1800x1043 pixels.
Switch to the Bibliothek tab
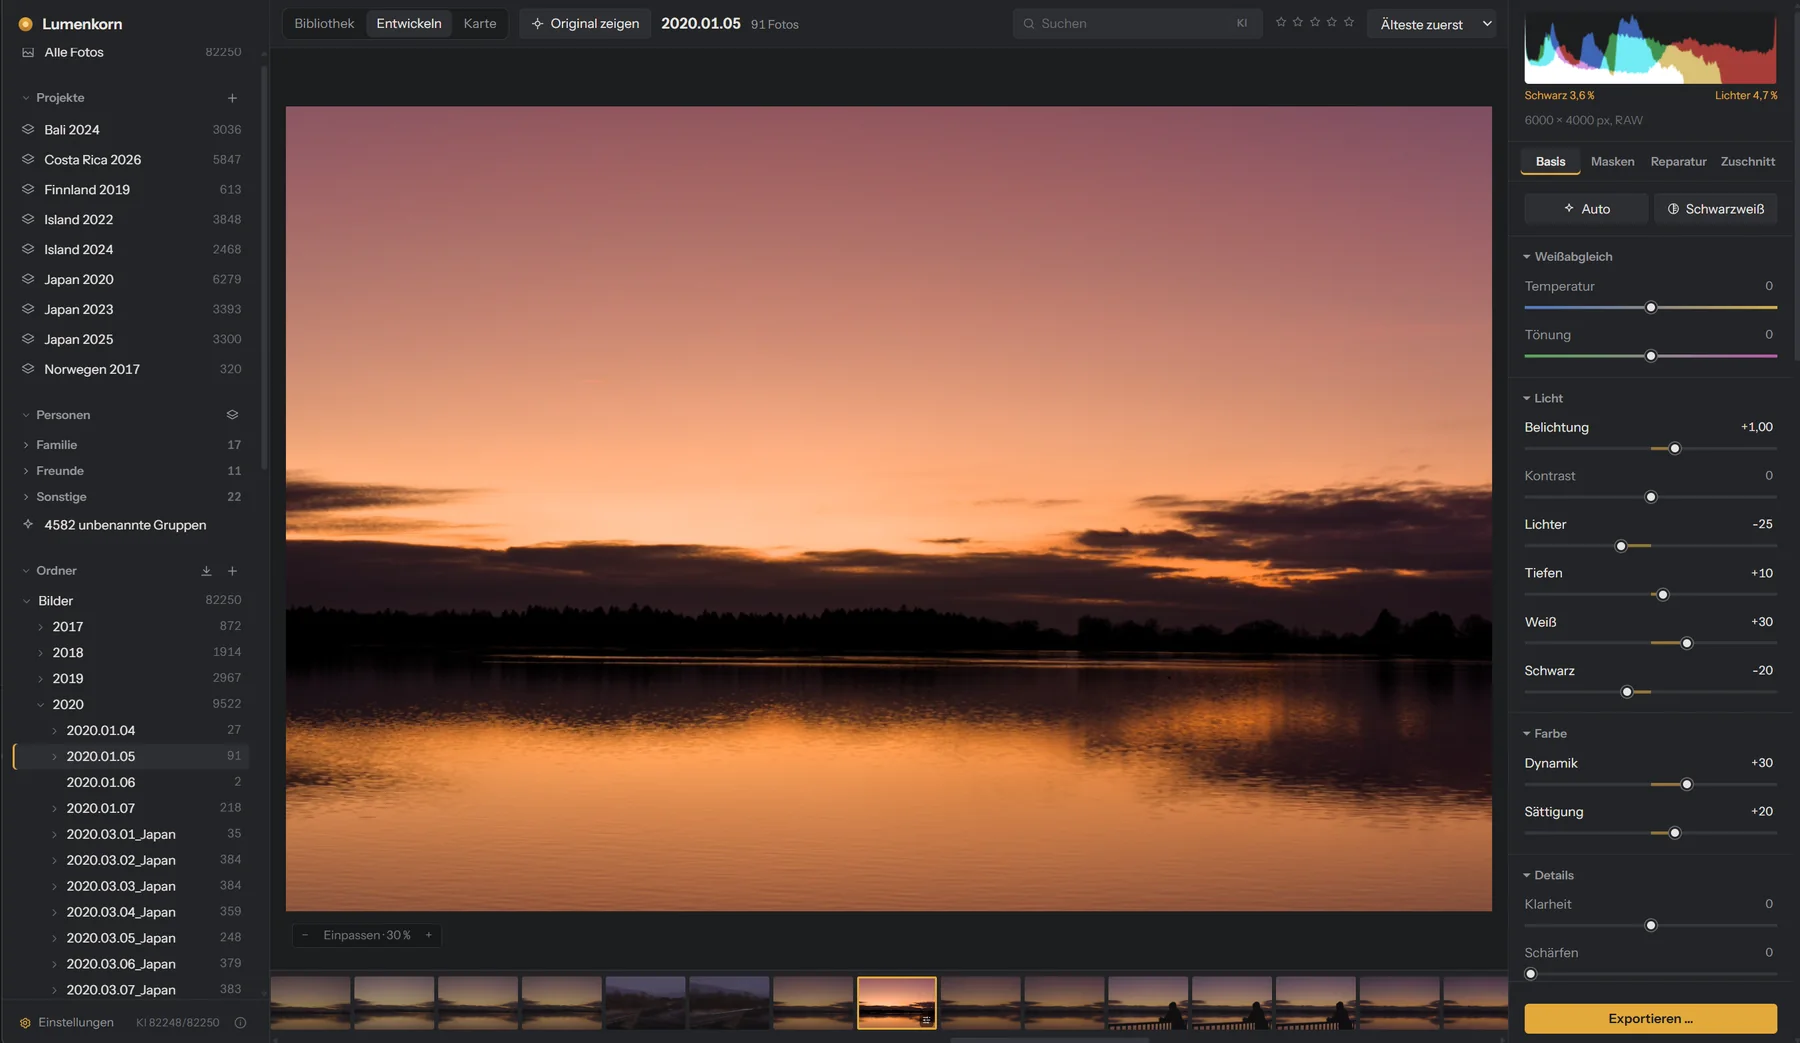point(324,24)
